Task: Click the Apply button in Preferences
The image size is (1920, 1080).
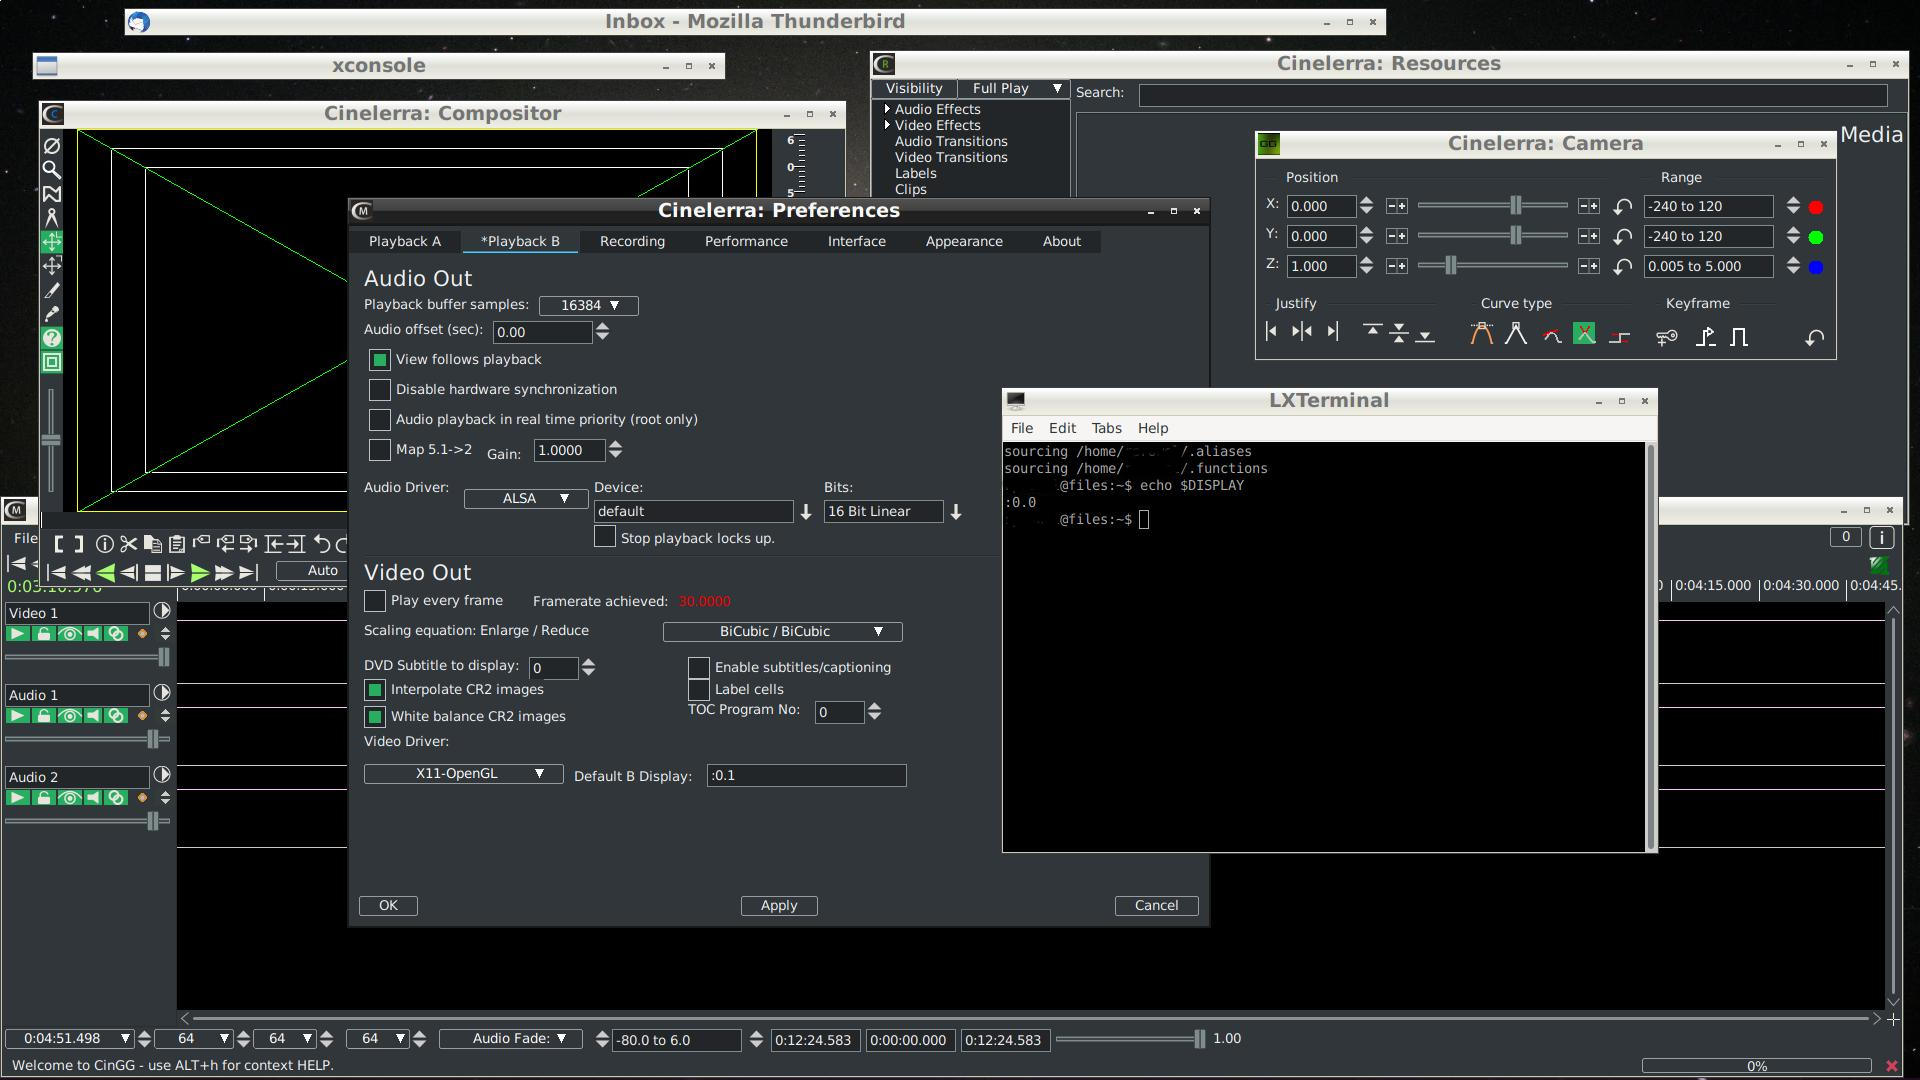Action: tap(778, 905)
